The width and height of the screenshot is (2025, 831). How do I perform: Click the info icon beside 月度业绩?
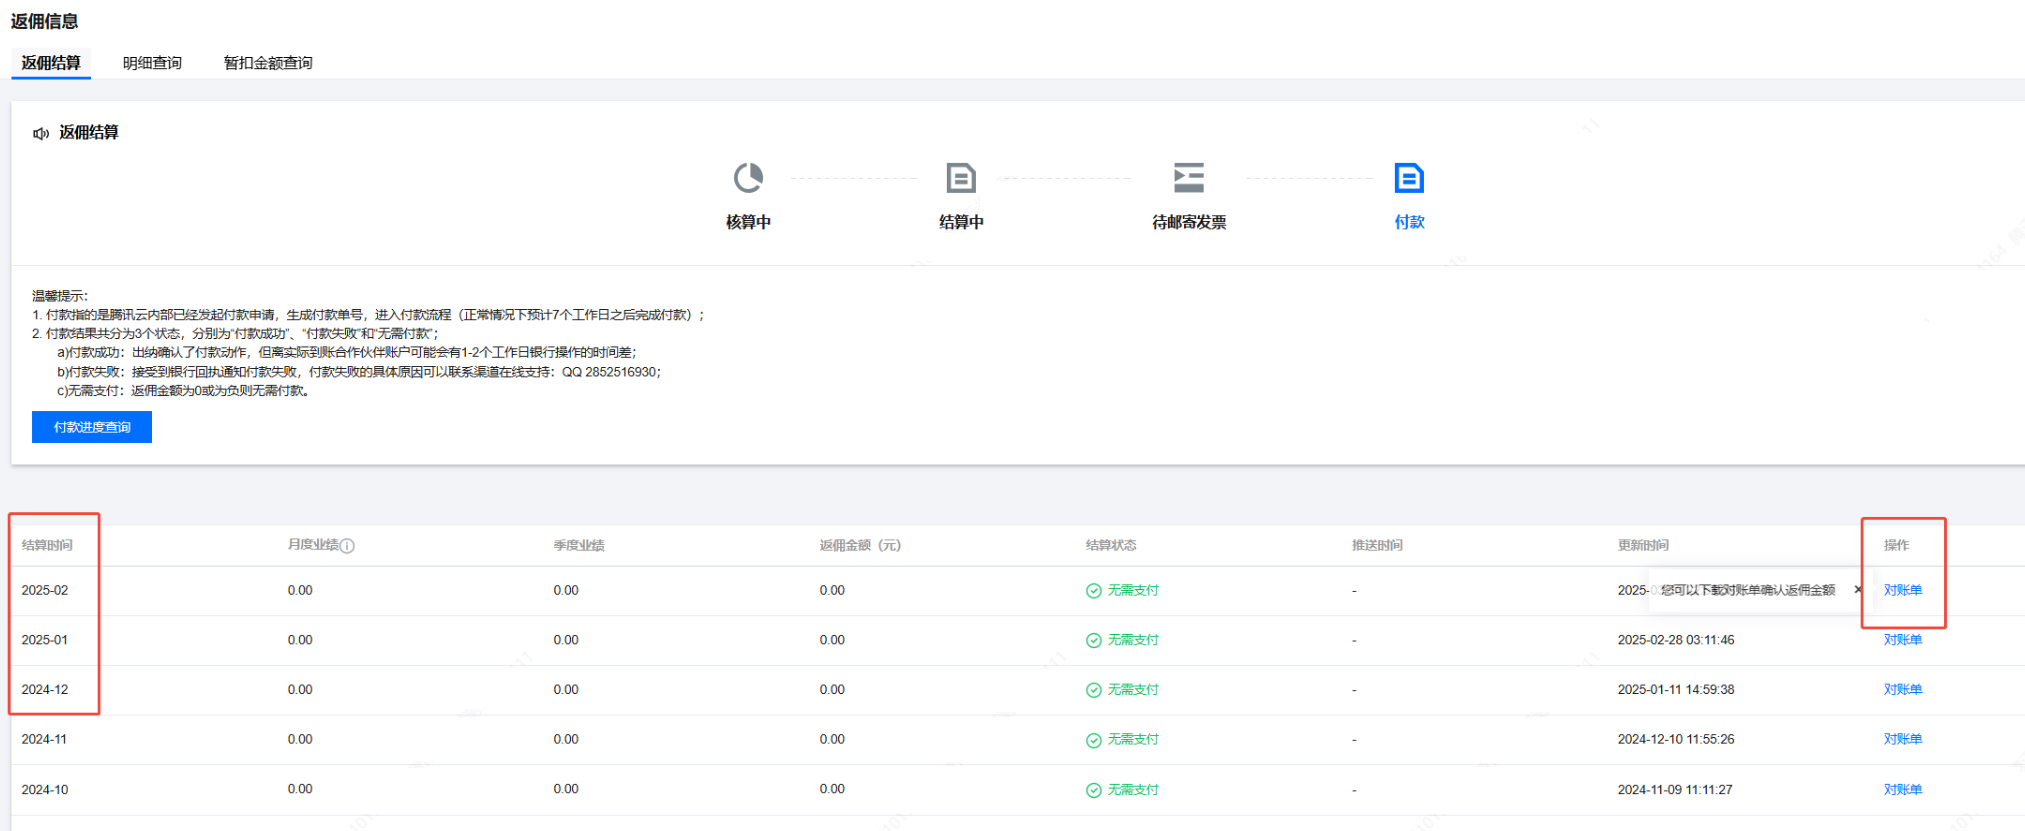(x=348, y=546)
